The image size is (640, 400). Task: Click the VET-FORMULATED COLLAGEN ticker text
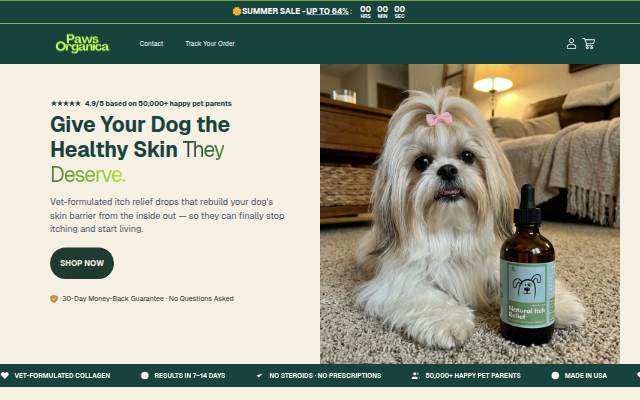point(62,376)
